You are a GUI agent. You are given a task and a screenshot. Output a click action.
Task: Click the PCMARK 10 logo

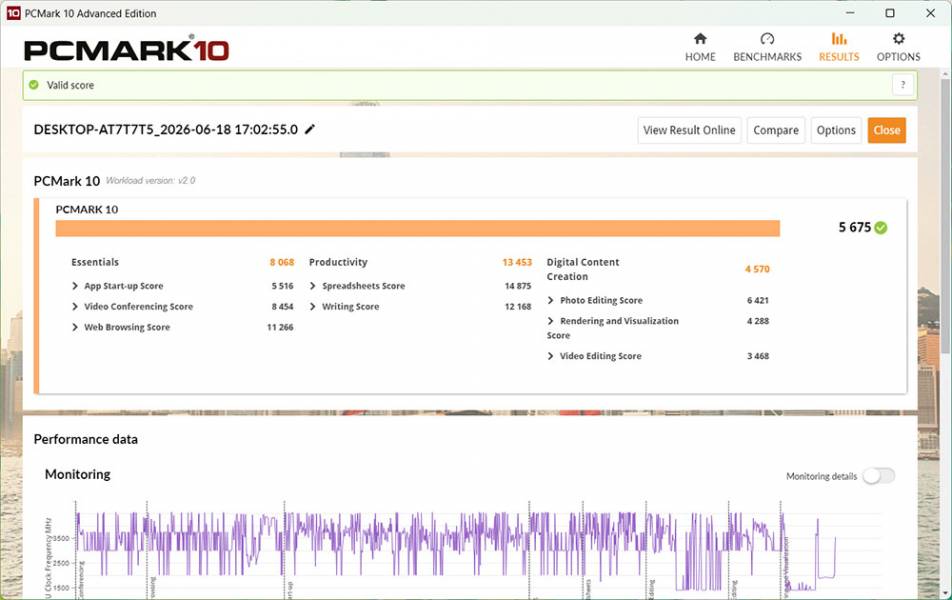click(x=126, y=50)
